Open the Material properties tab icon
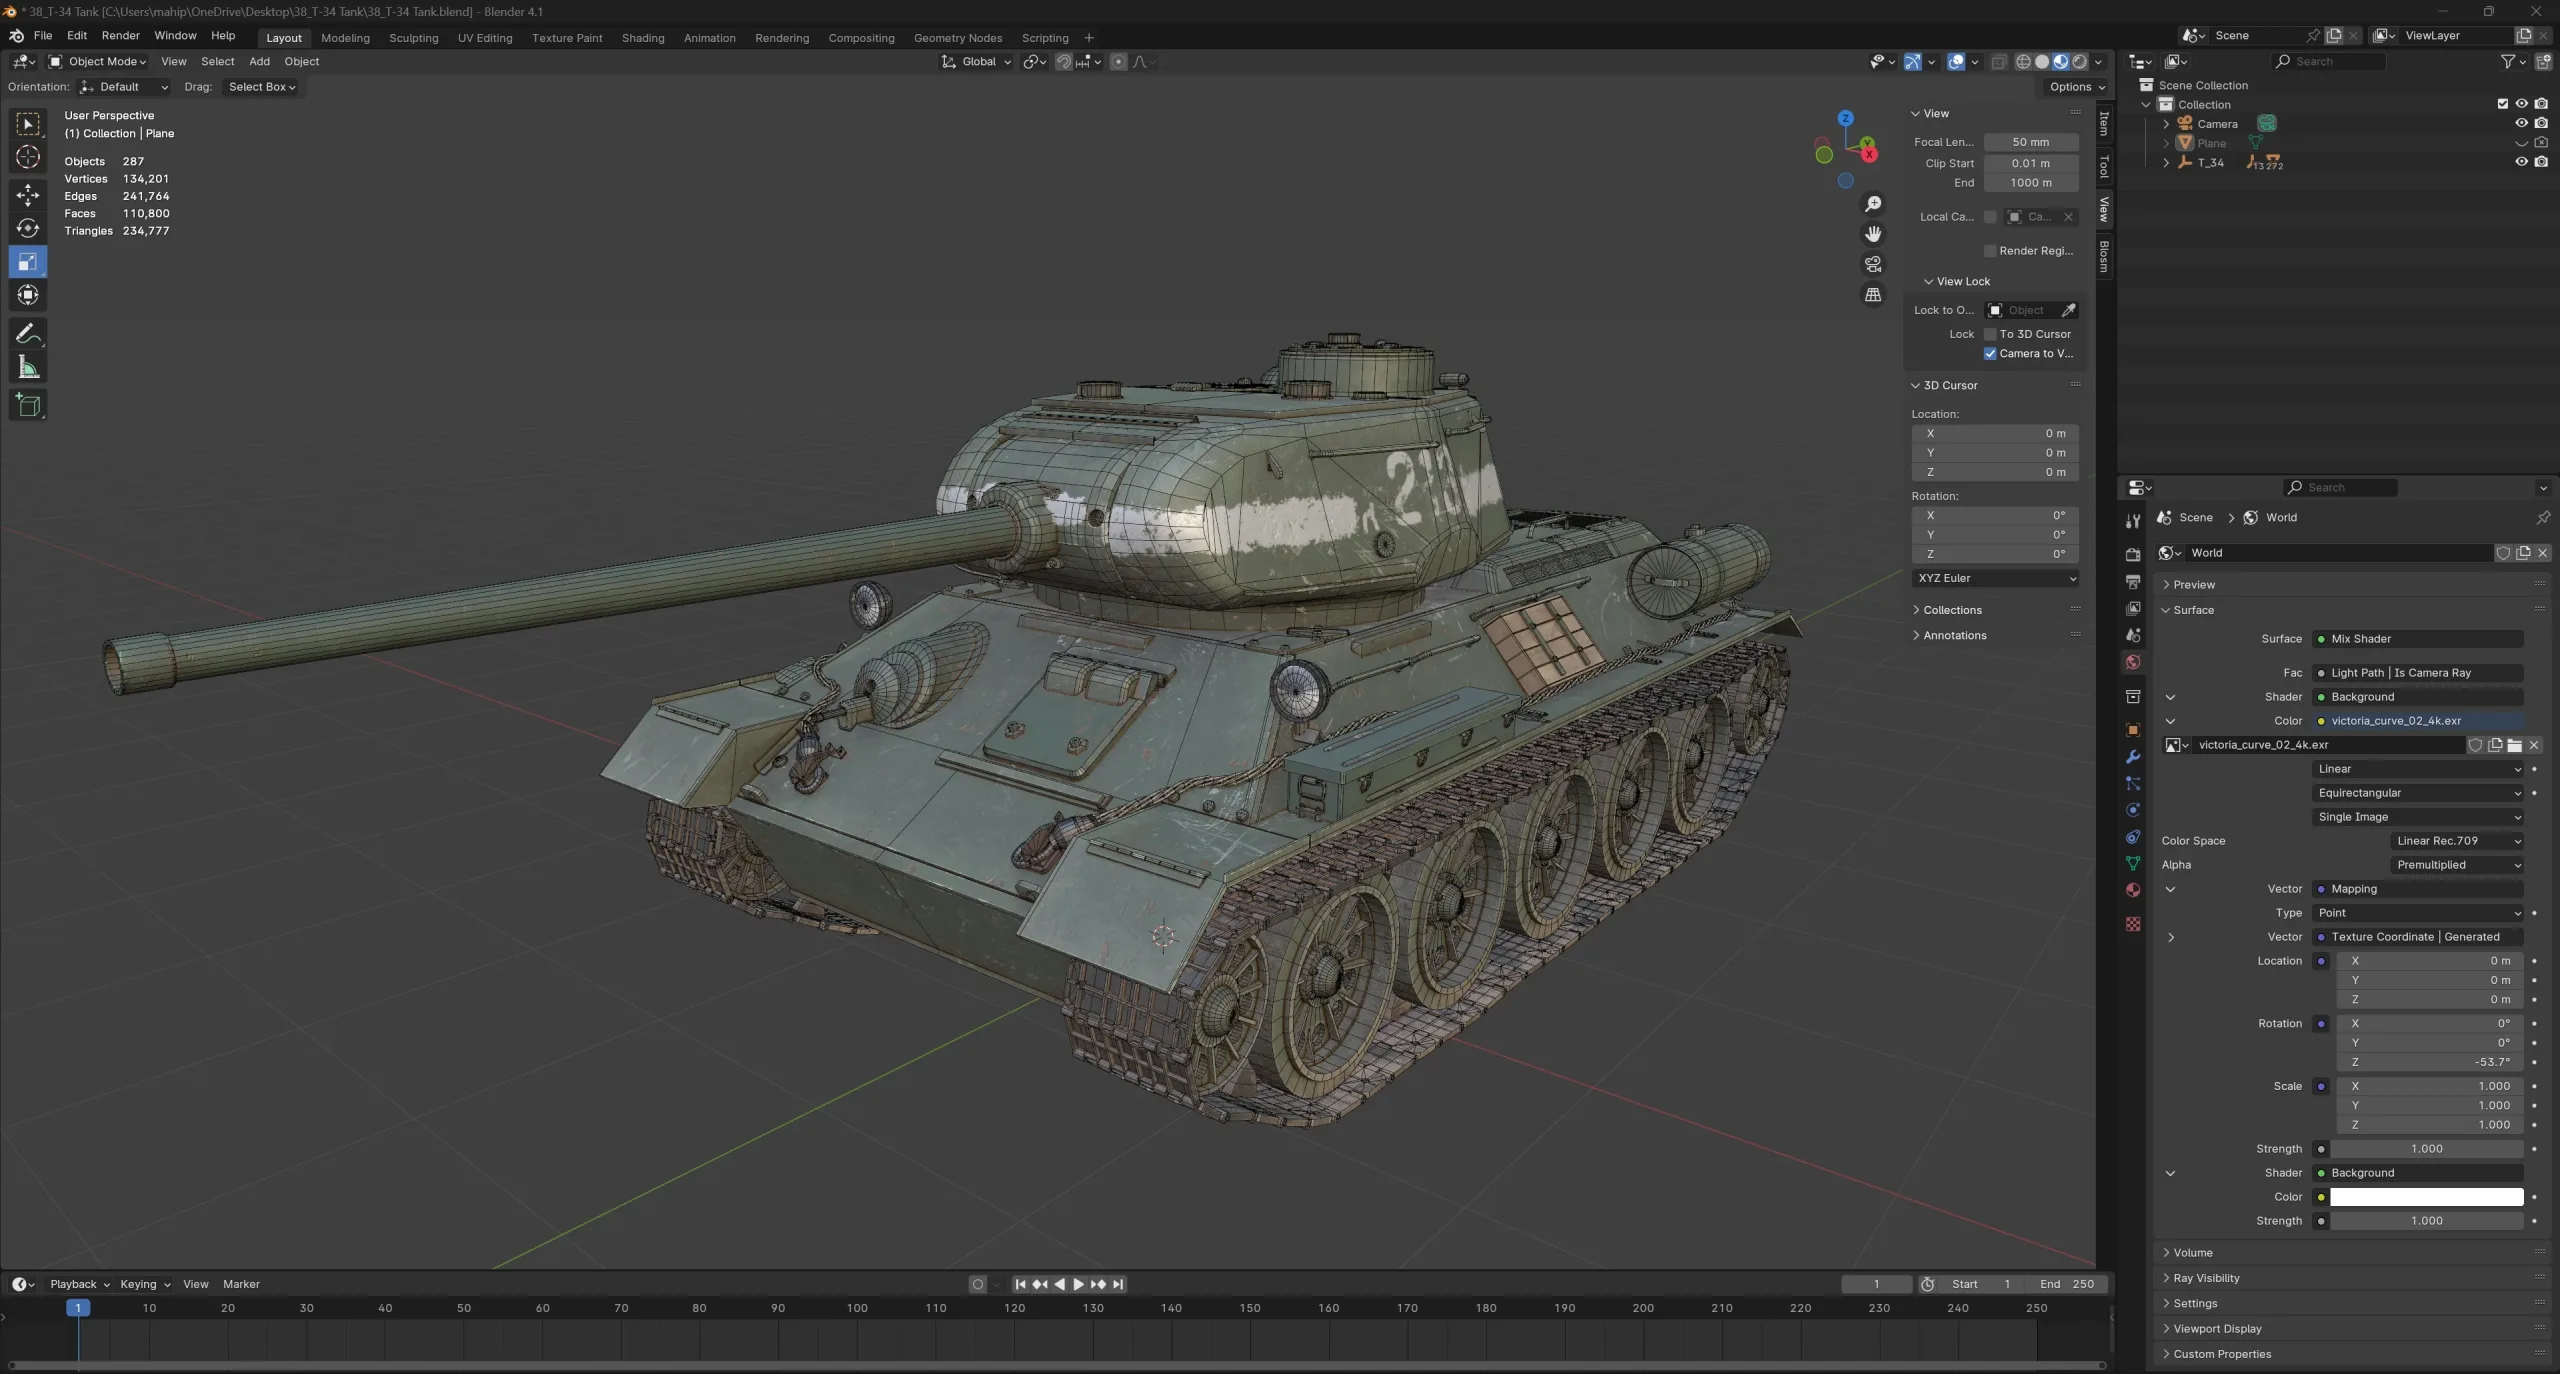Screen dimensions: 2560x1374 (x=2133, y=890)
